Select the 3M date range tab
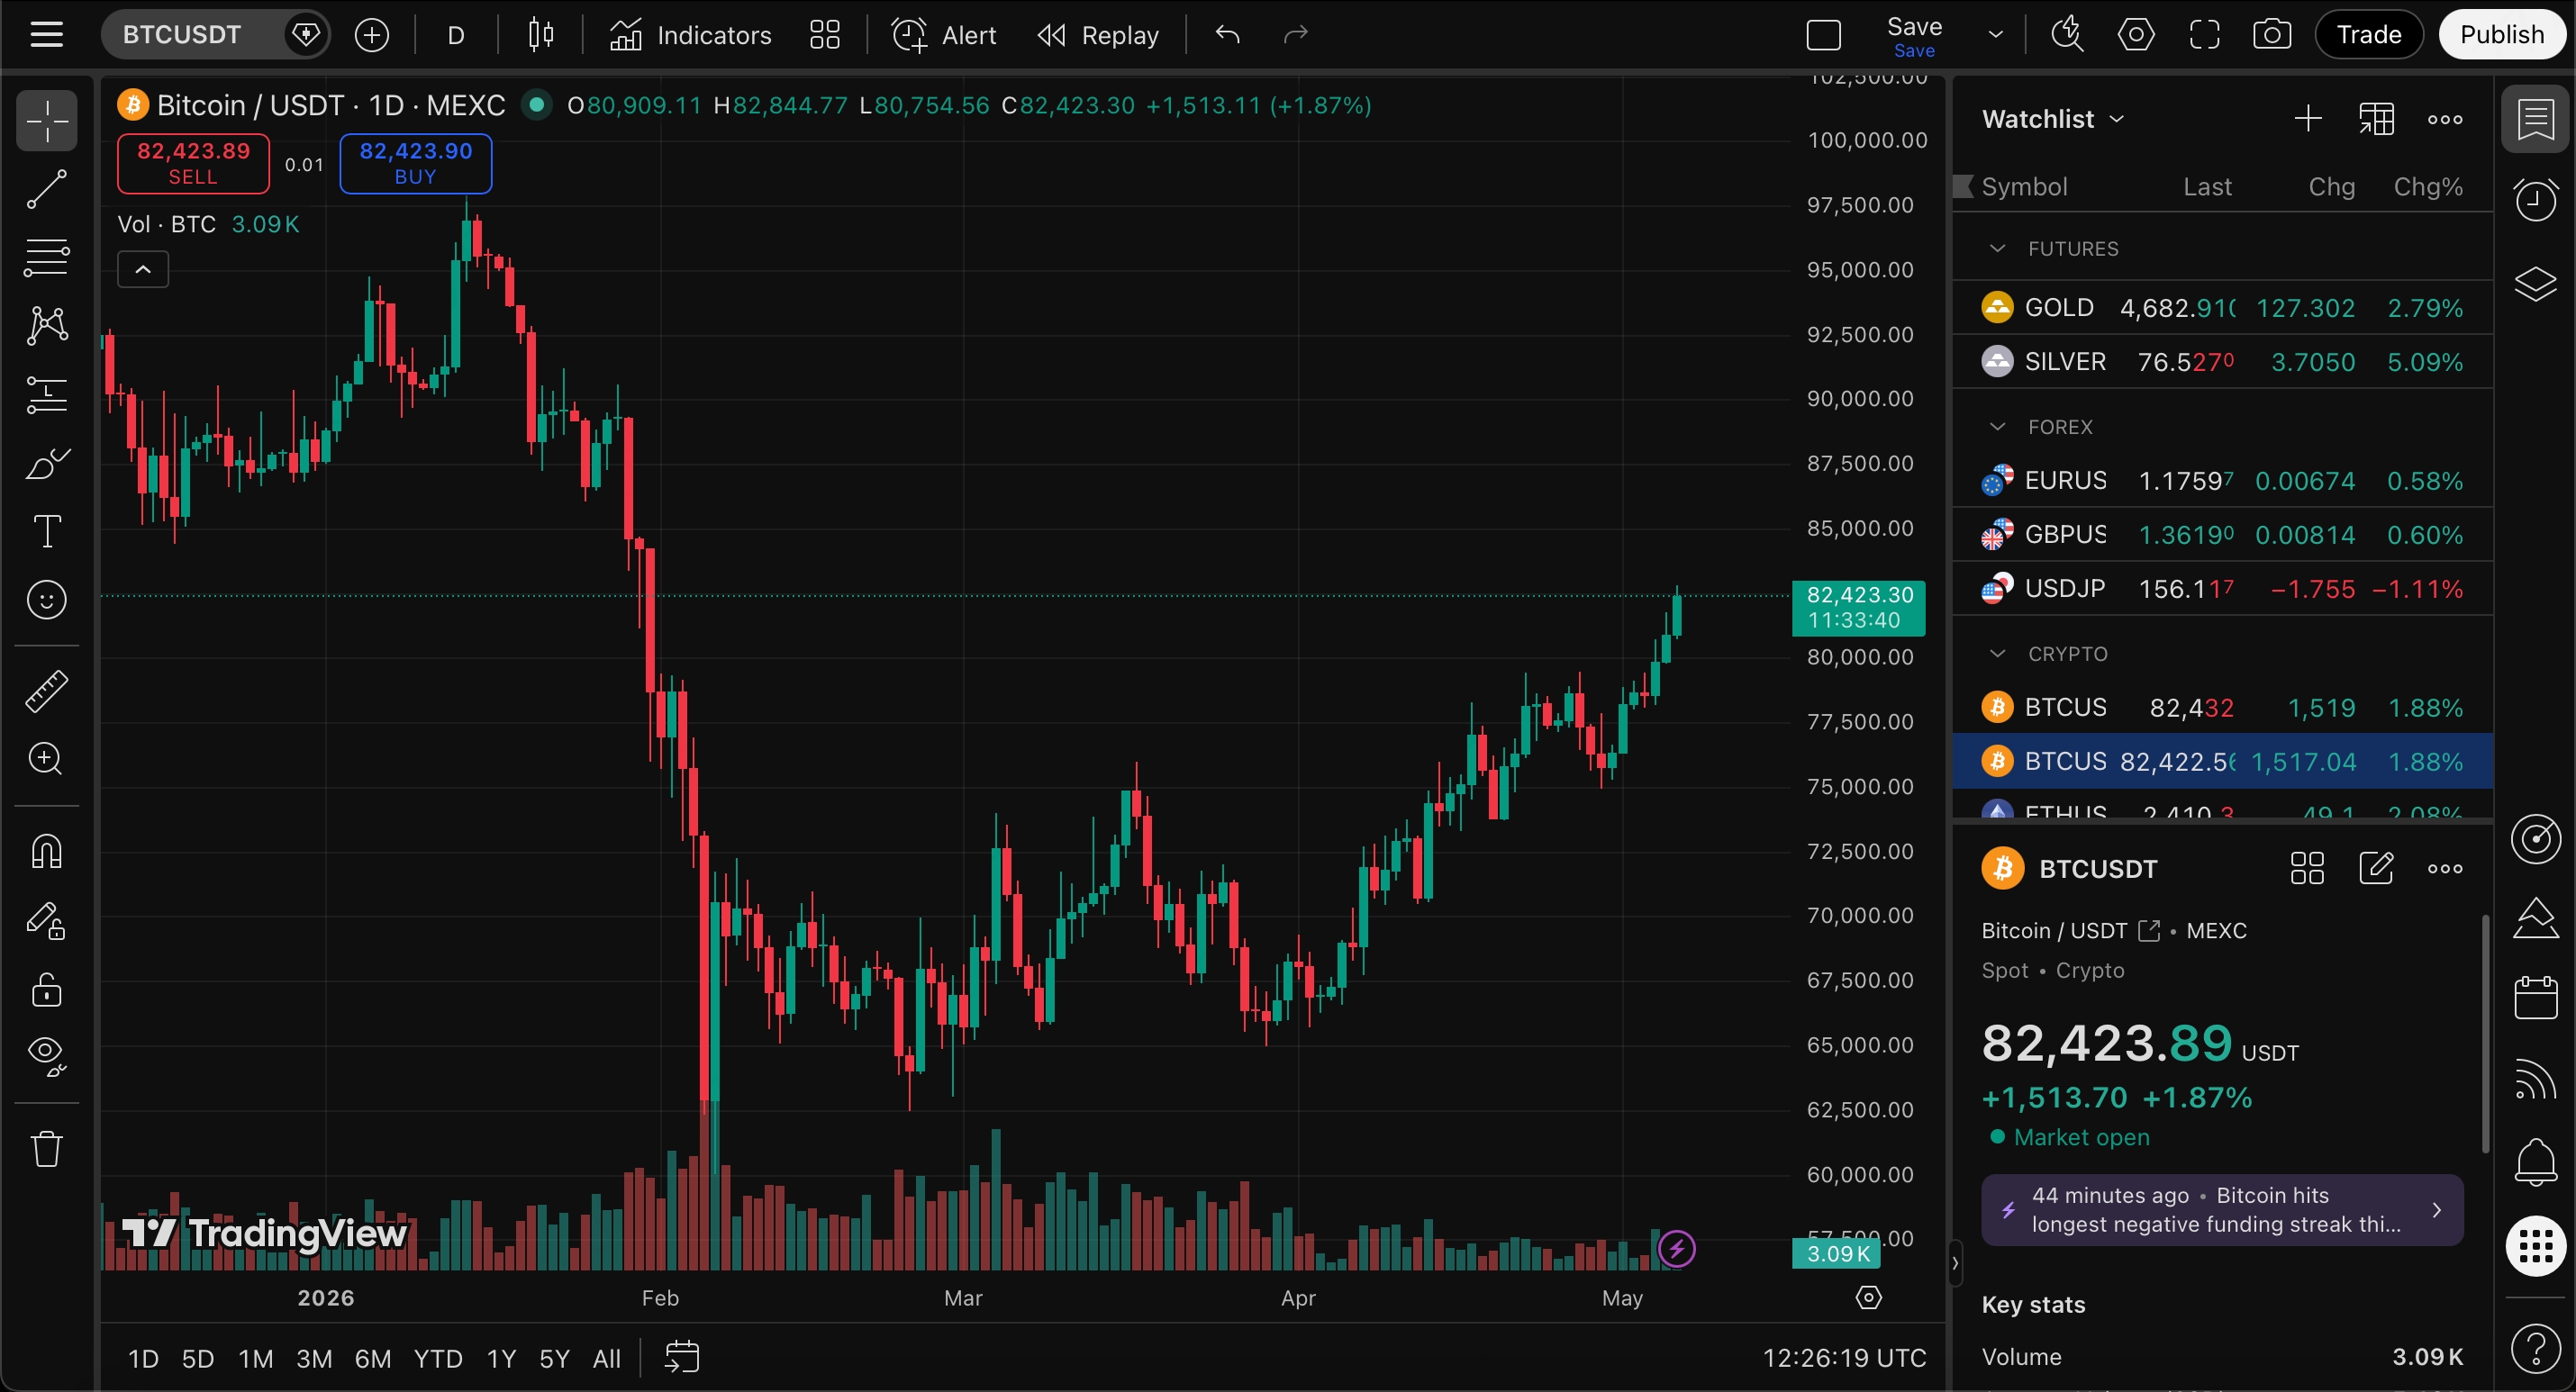Screen dimensions: 2576x1392 pos(314,1359)
